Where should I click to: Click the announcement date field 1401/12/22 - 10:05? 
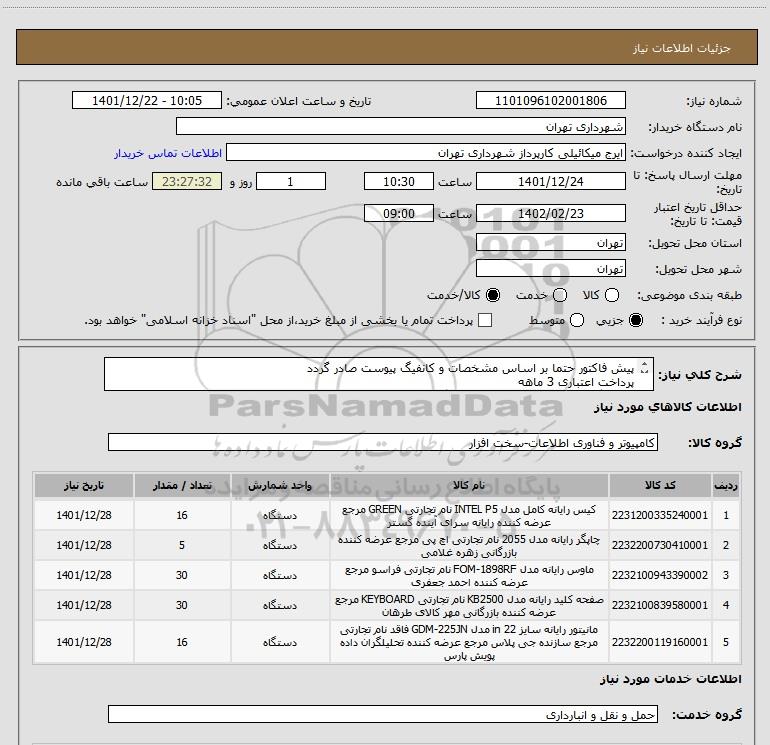[x=147, y=100]
